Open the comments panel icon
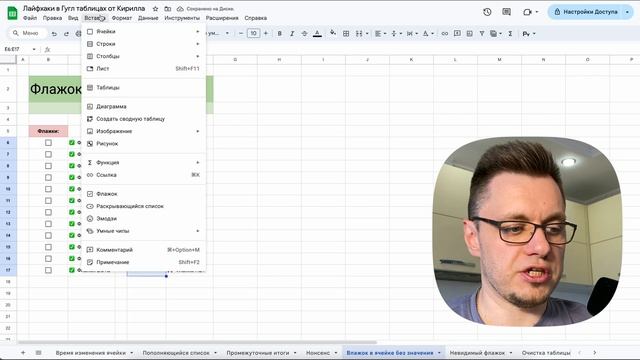The height and width of the screenshot is (360, 640). coord(507,12)
